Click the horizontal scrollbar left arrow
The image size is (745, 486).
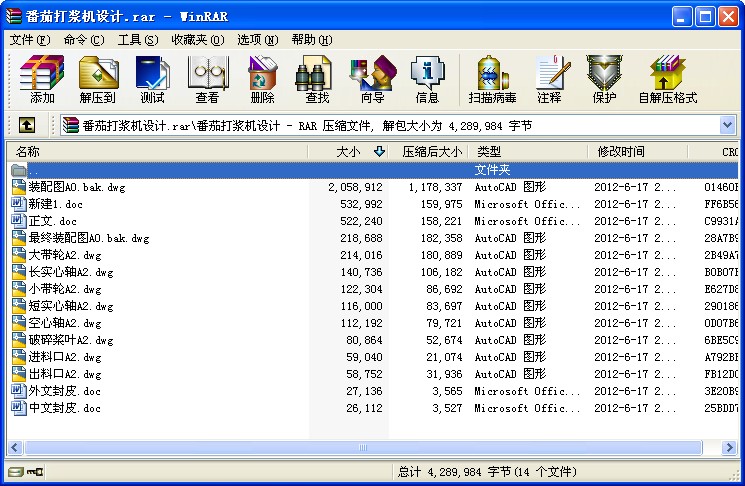click(x=14, y=448)
